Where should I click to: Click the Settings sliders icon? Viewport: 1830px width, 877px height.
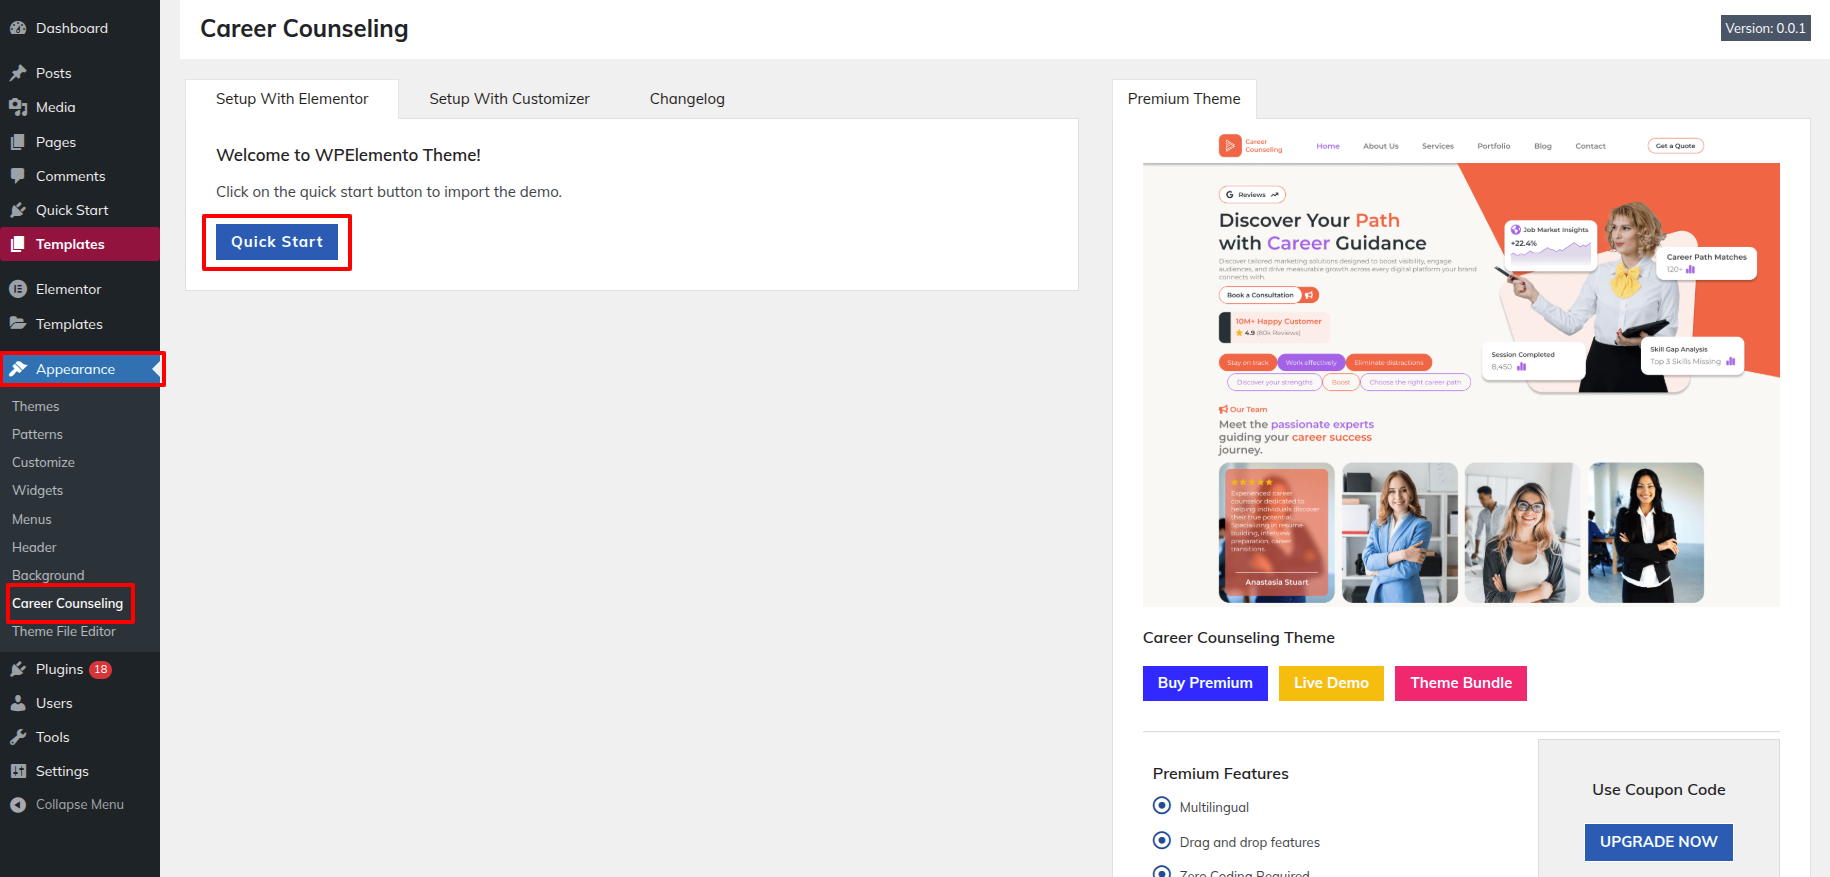(x=18, y=771)
